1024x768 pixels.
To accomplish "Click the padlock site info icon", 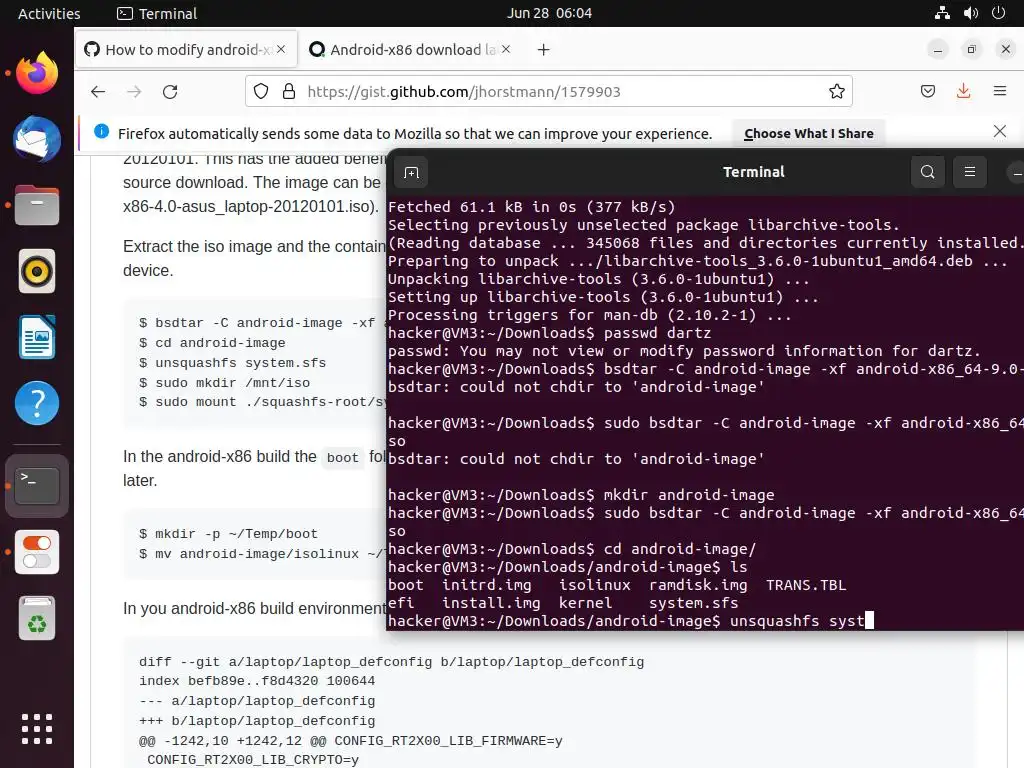I will pyautogui.click(x=289, y=91).
